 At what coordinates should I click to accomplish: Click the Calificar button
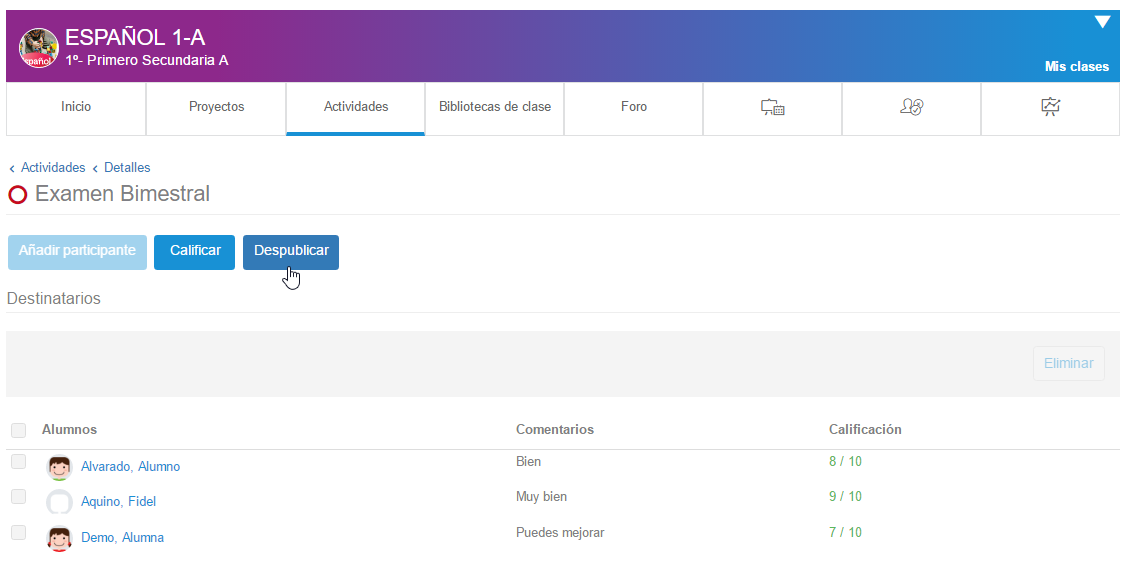pos(195,252)
